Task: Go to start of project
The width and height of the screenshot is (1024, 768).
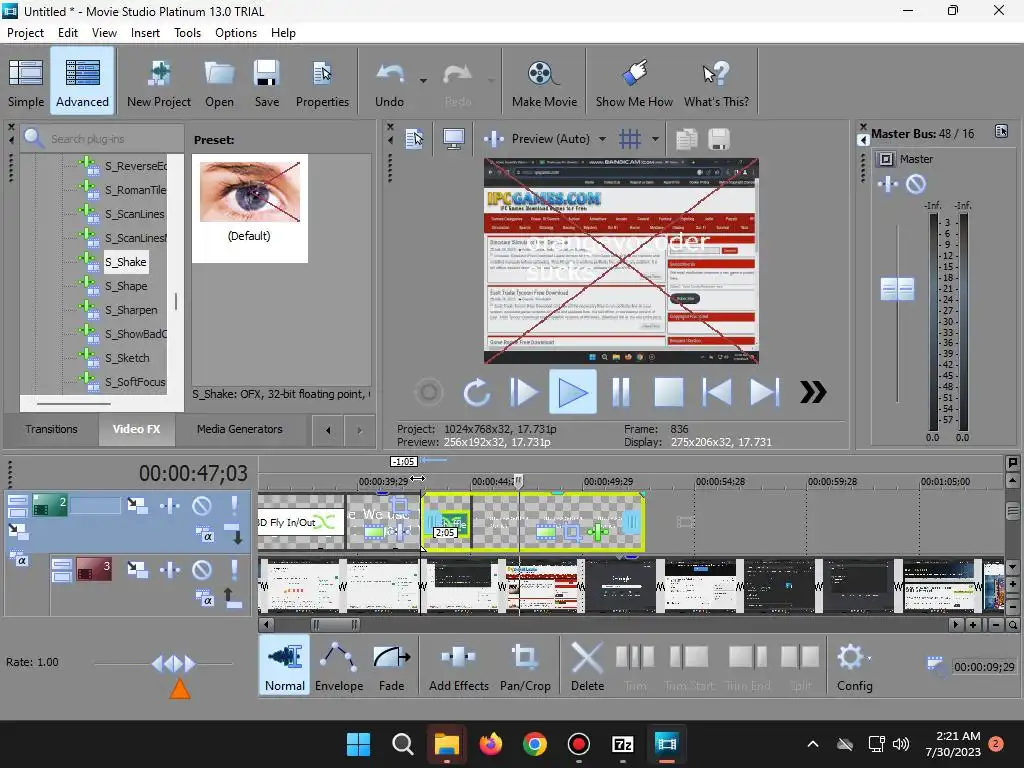Action: [716, 392]
